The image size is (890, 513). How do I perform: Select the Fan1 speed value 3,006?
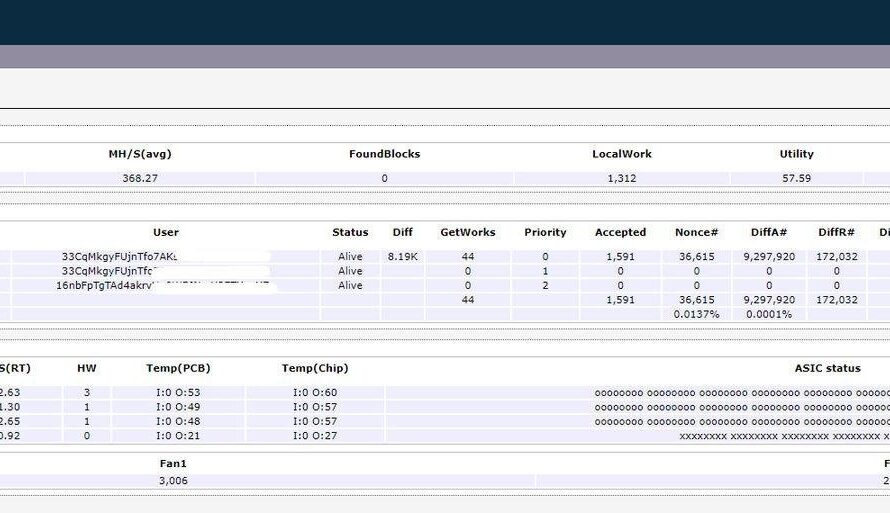173,481
